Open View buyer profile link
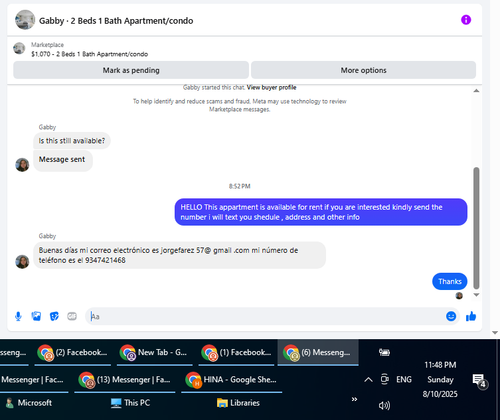Screen dimensions: 500x420 [x=271, y=87]
